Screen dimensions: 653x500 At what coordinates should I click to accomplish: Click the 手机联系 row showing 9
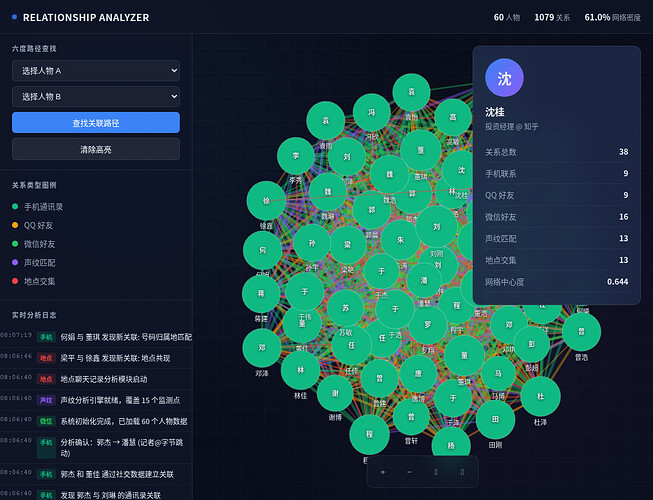556,174
